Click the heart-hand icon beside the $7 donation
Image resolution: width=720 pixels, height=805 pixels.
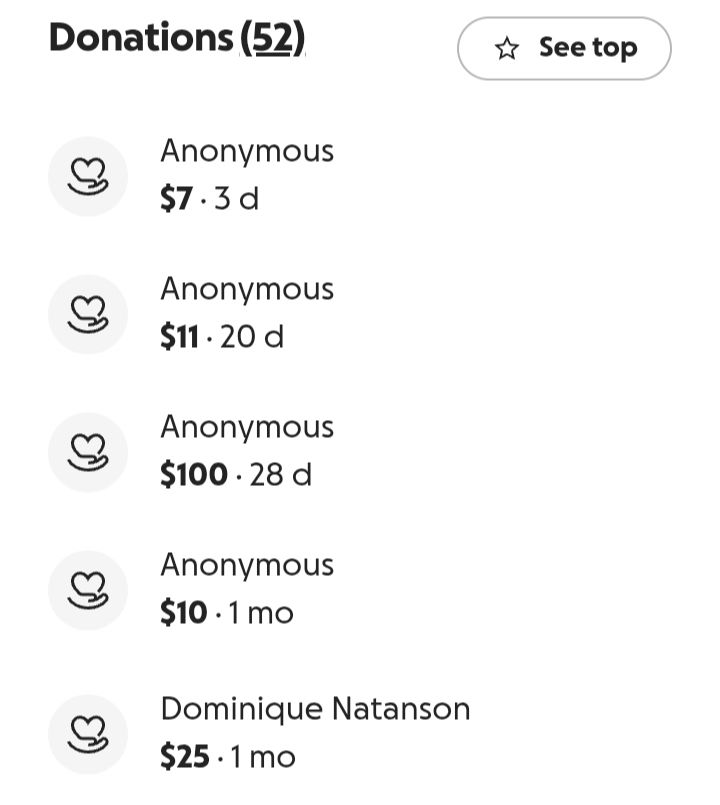point(88,176)
